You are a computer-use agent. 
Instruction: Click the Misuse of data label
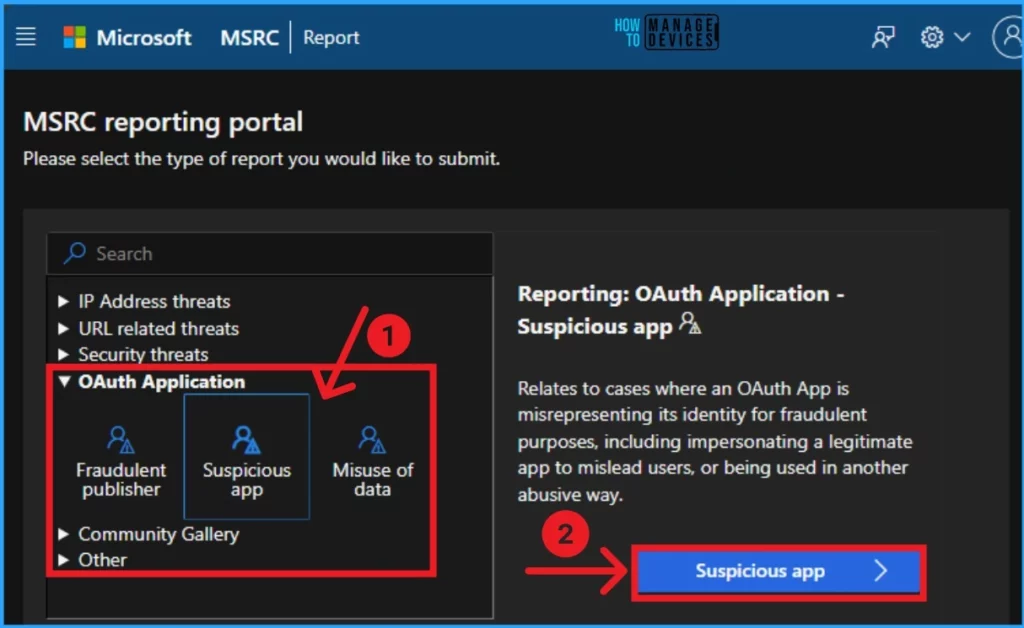click(x=372, y=480)
